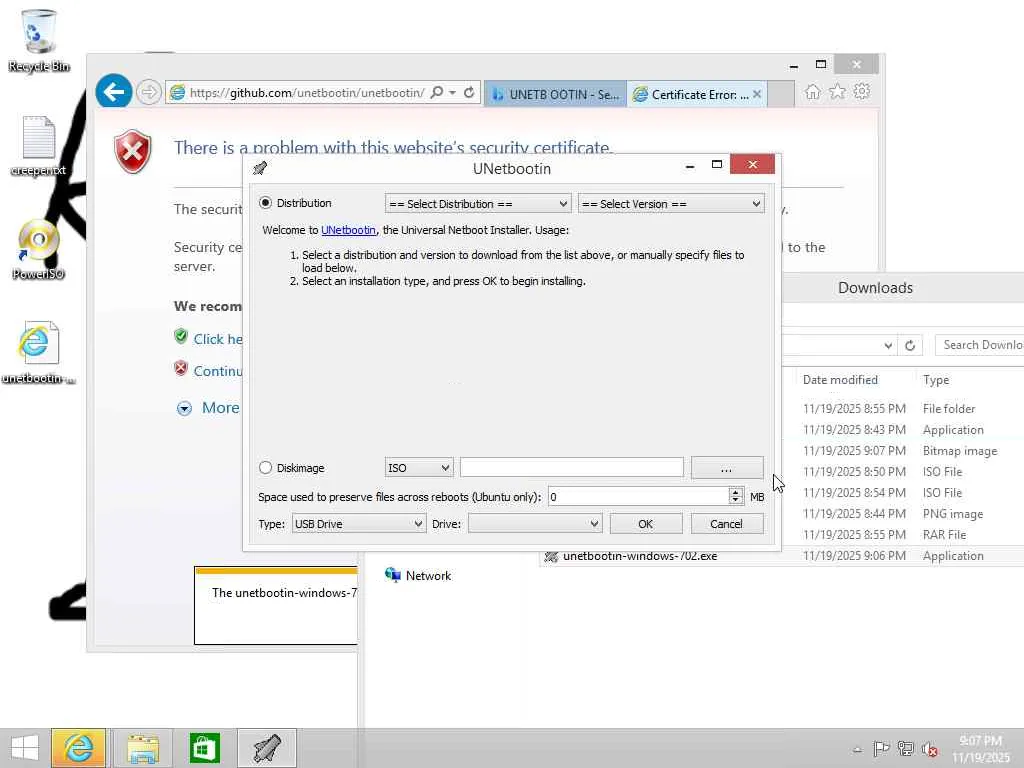Open the ISO disk image type dropdown
Image resolution: width=1024 pixels, height=768 pixels.
click(x=419, y=468)
